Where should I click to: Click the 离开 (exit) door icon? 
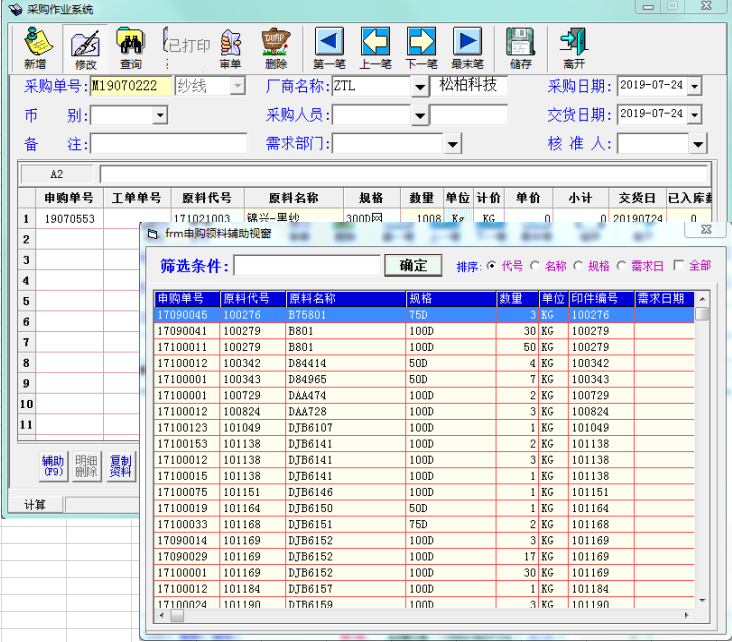(x=574, y=48)
